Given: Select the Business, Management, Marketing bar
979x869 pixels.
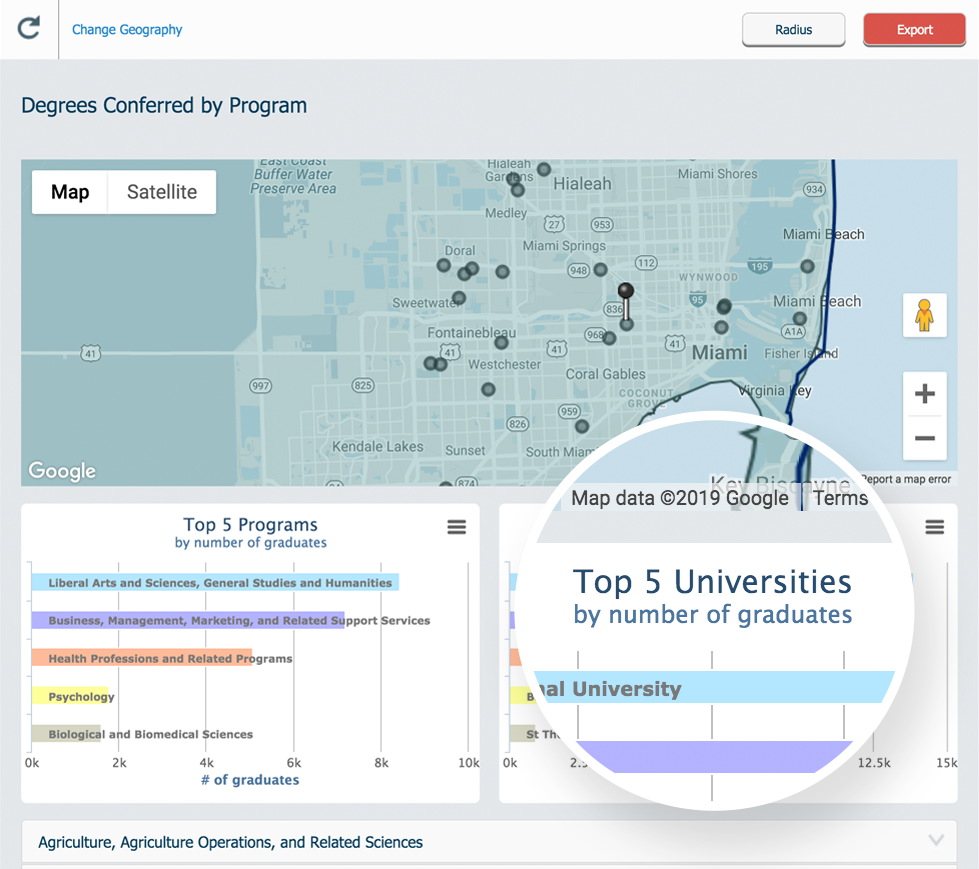Looking at the screenshot, I should (x=187, y=620).
